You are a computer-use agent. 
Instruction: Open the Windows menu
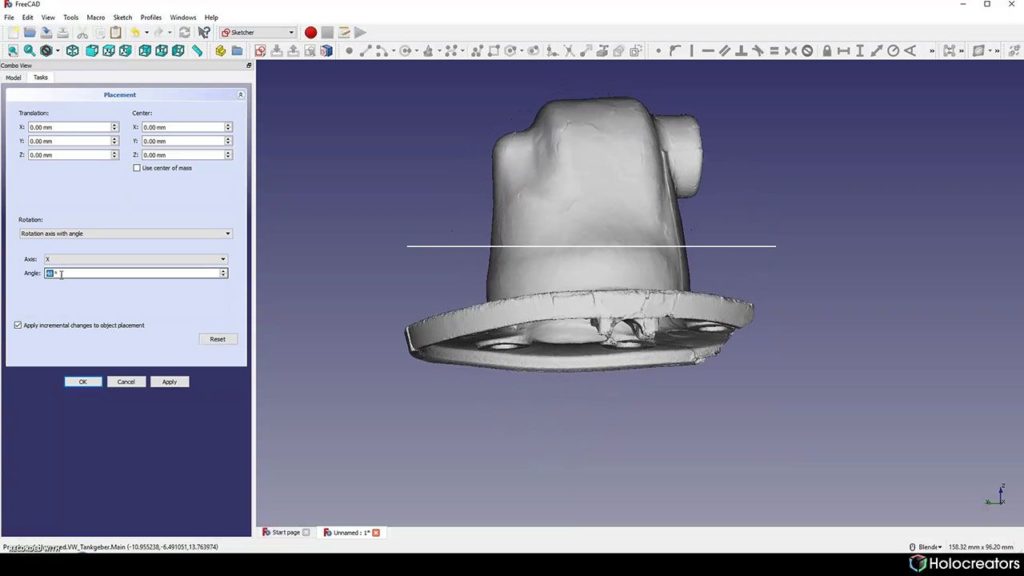tap(183, 18)
